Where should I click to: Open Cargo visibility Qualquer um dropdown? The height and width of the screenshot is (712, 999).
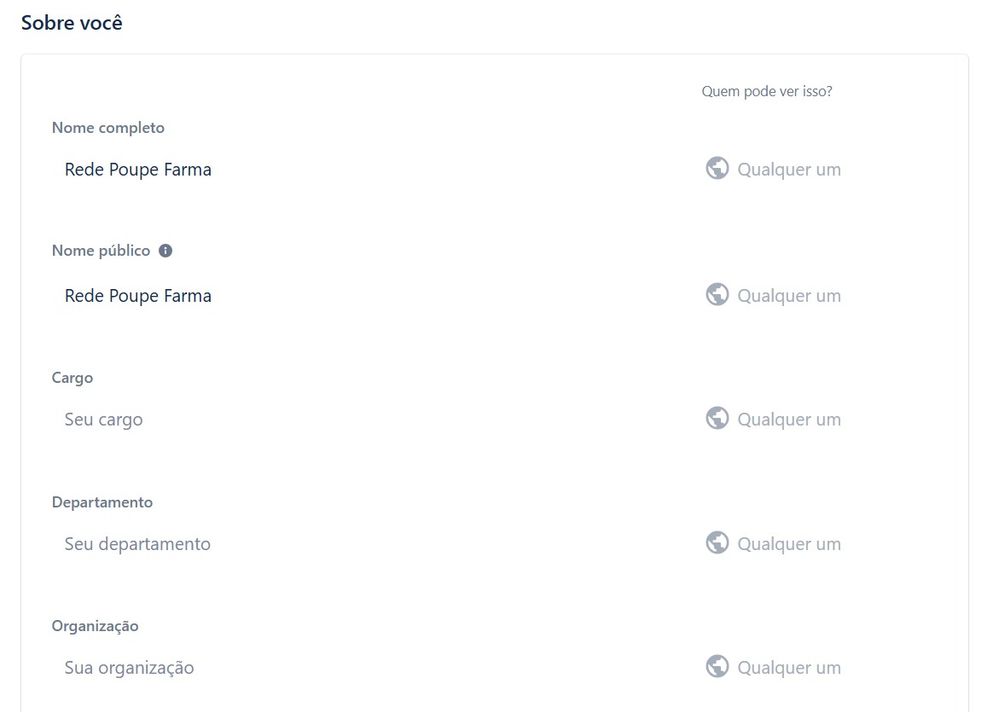pyautogui.click(x=773, y=419)
